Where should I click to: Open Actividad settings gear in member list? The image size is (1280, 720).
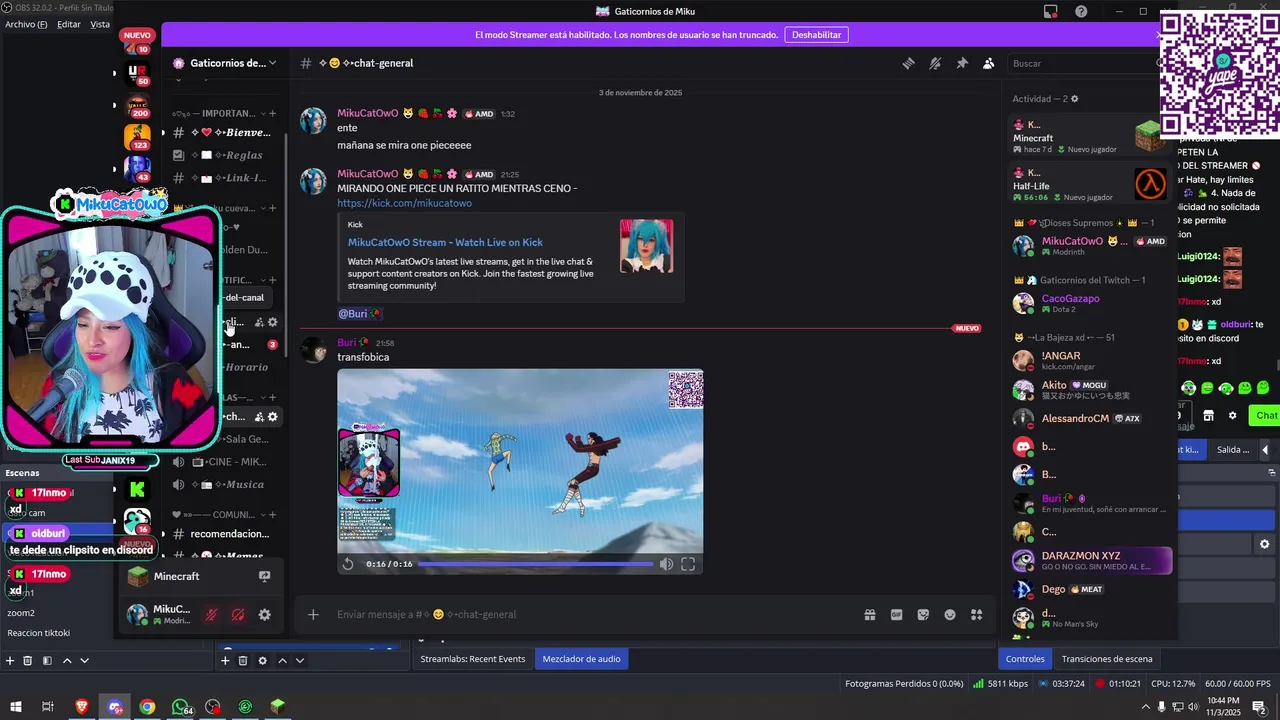pyautogui.click(x=1075, y=99)
